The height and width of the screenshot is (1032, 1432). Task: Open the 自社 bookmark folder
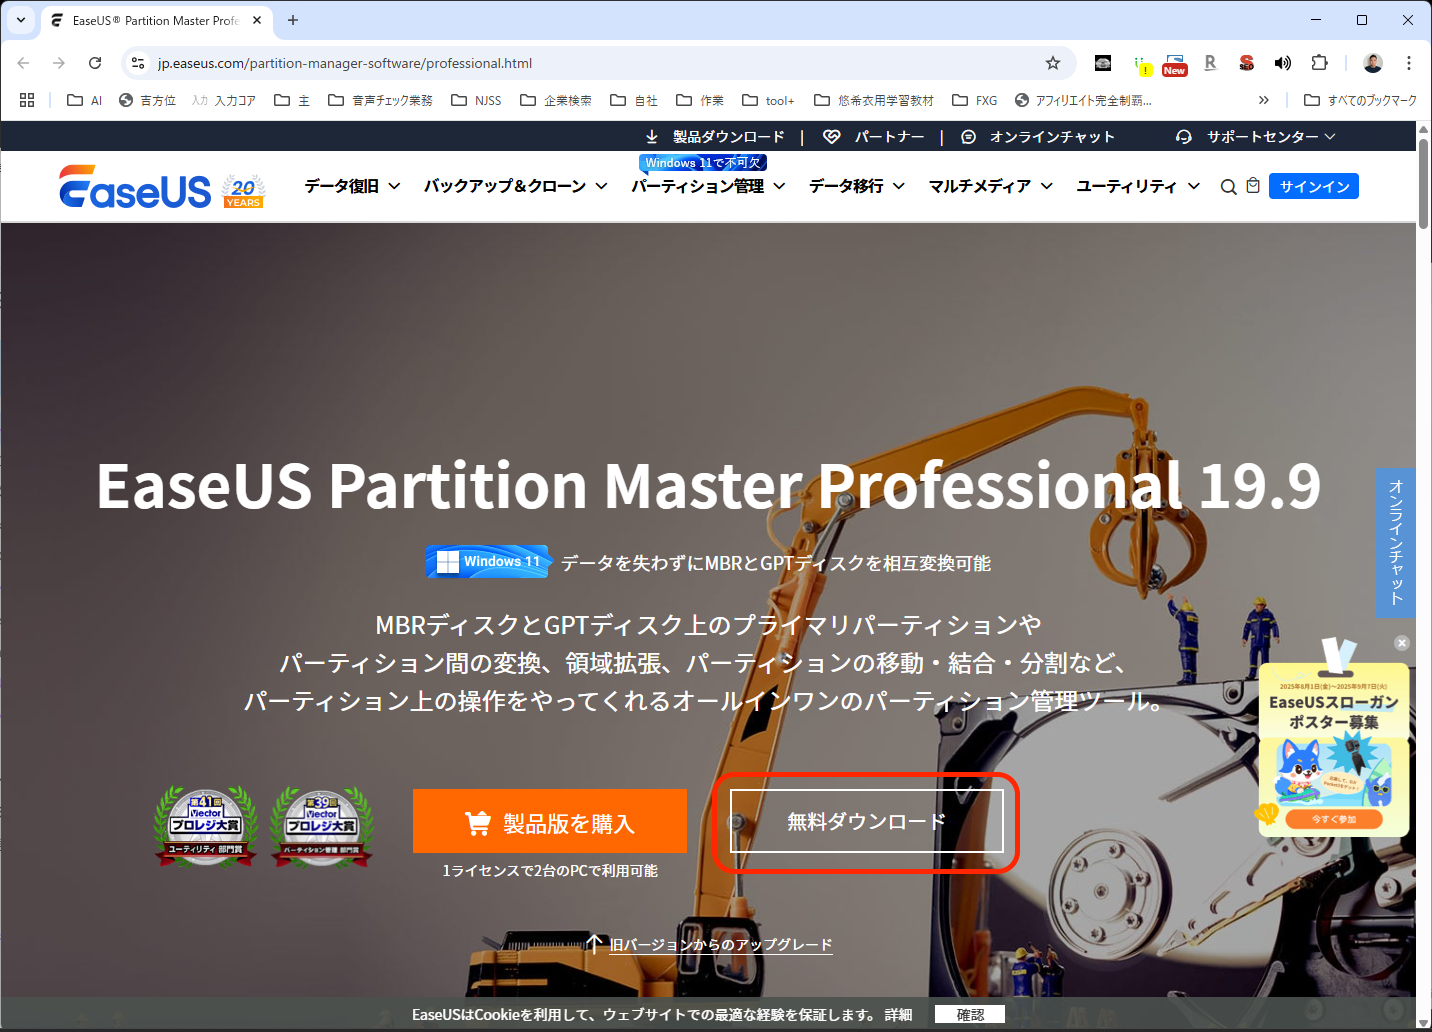click(x=634, y=100)
